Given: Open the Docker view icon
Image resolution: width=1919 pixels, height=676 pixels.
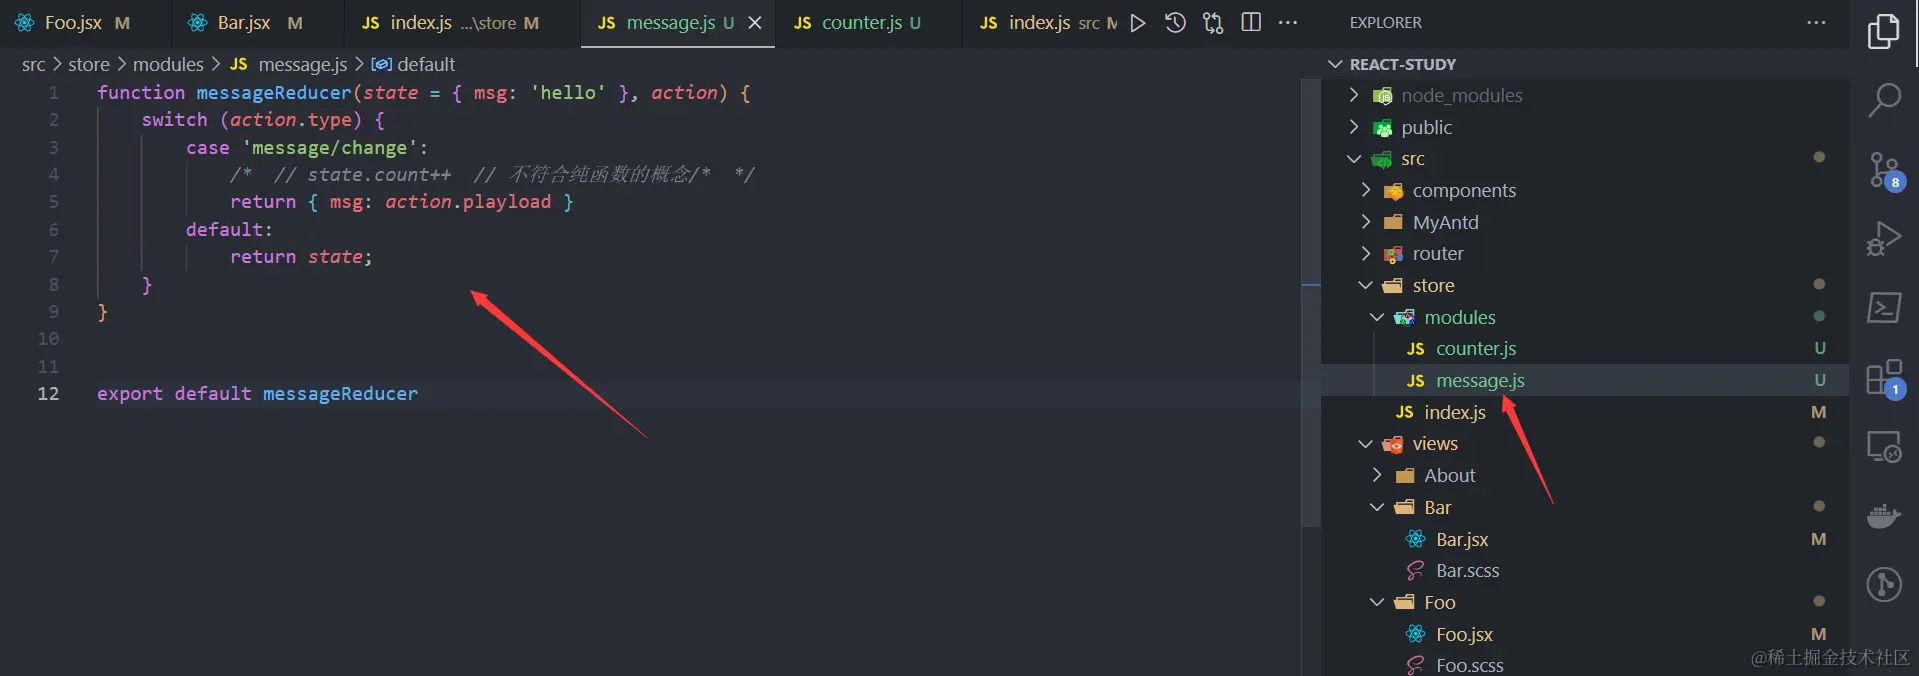Looking at the screenshot, I should [1884, 516].
